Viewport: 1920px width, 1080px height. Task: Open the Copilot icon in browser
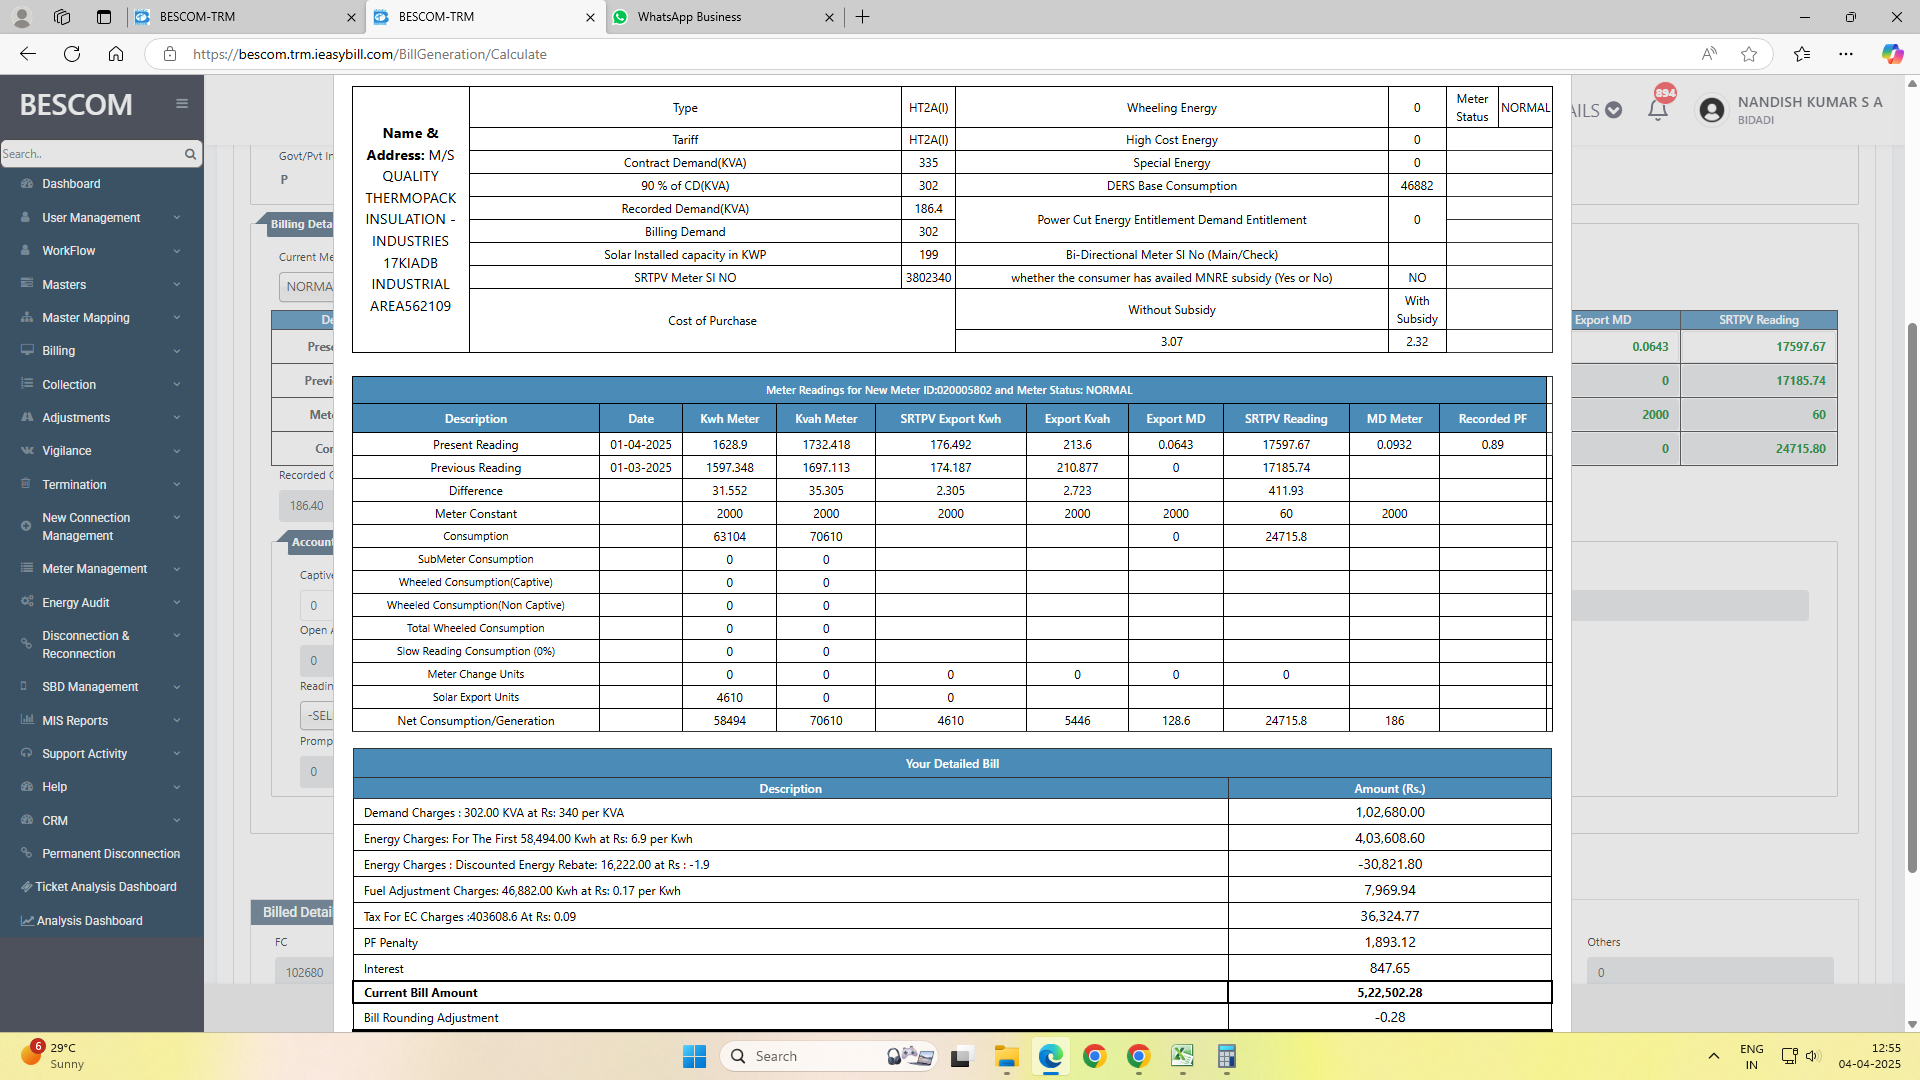[x=1892, y=54]
